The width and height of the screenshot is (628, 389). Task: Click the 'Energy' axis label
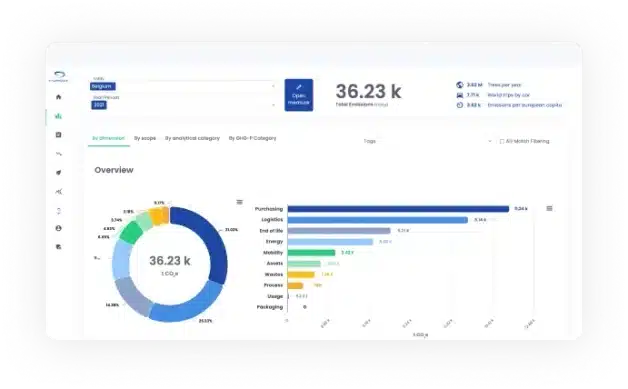pyautogui.click(x=274, y=242)
